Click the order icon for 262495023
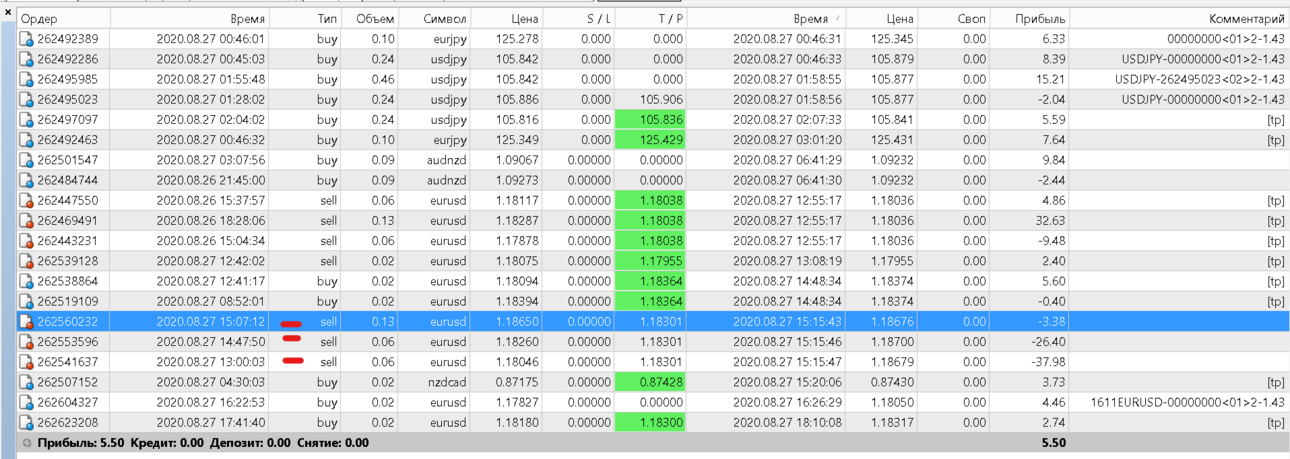 point(27,99)
